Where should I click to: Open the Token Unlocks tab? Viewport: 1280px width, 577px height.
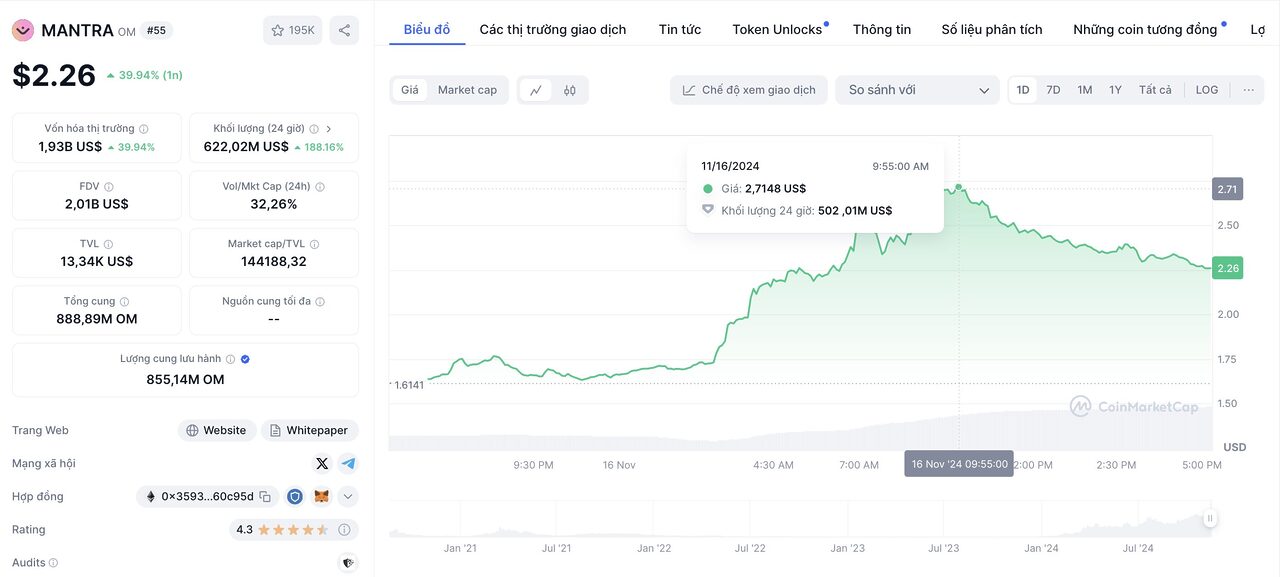777,30
